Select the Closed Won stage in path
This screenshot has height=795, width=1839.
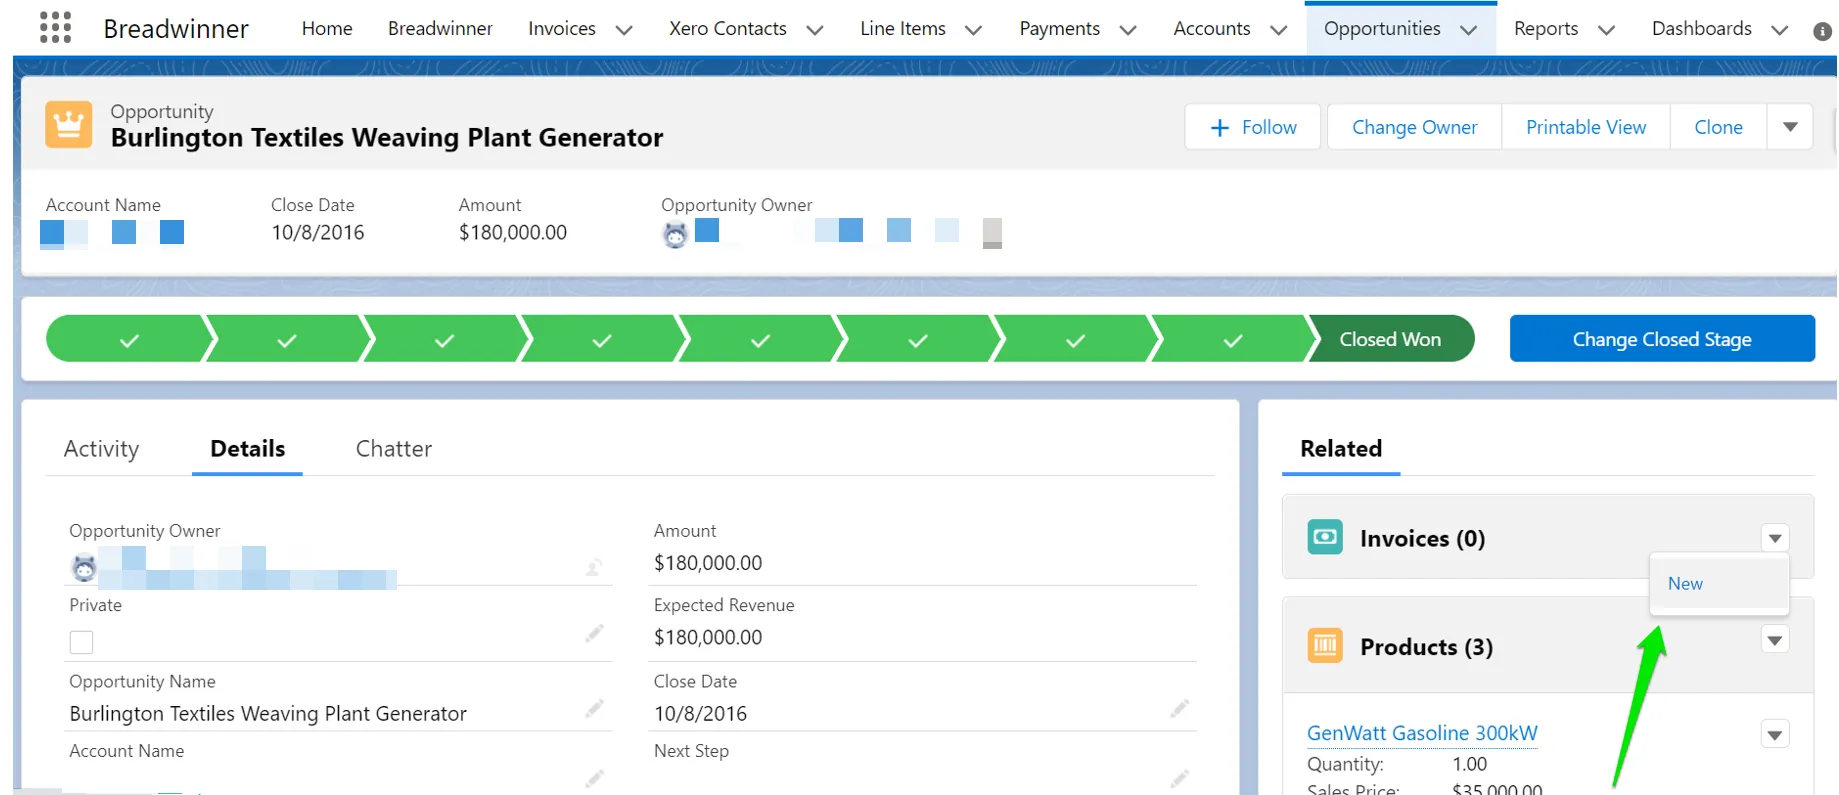[x=1390, y=339]
